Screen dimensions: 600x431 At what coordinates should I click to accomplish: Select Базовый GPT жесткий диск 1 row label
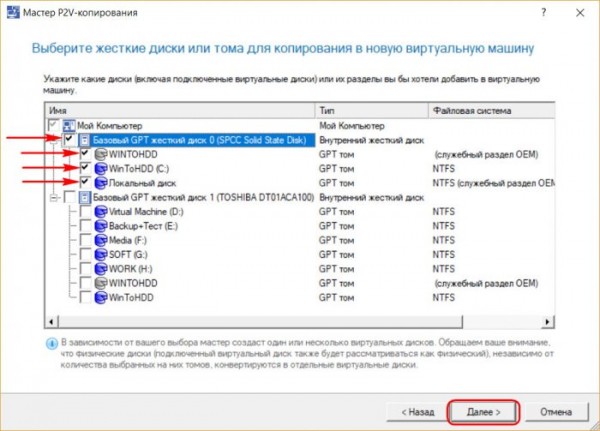203,198
